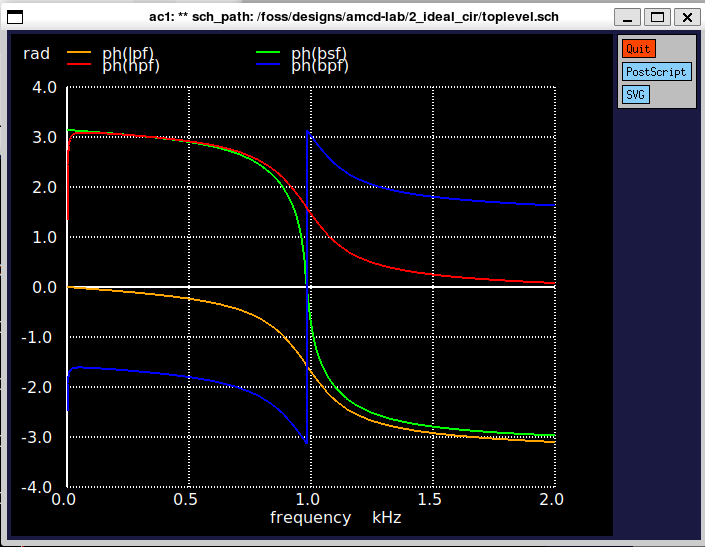Screen dimensions: 705x547
Task: Export the plot using PostScript button
Action: [656, 72]
